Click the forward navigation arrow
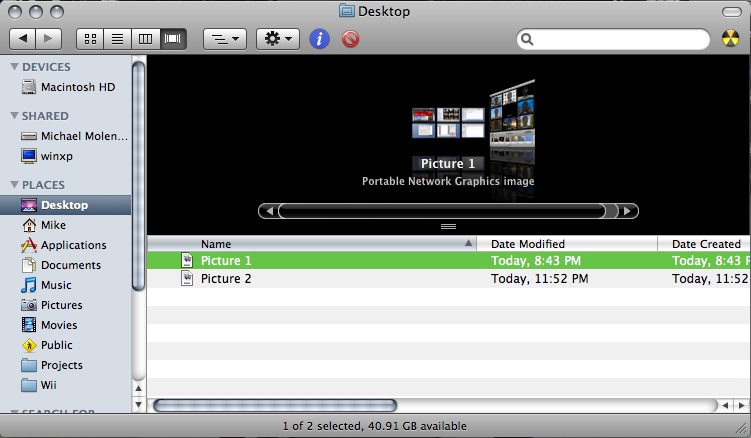This screenshot has height=438, width=751. click(x=48, y=39)
